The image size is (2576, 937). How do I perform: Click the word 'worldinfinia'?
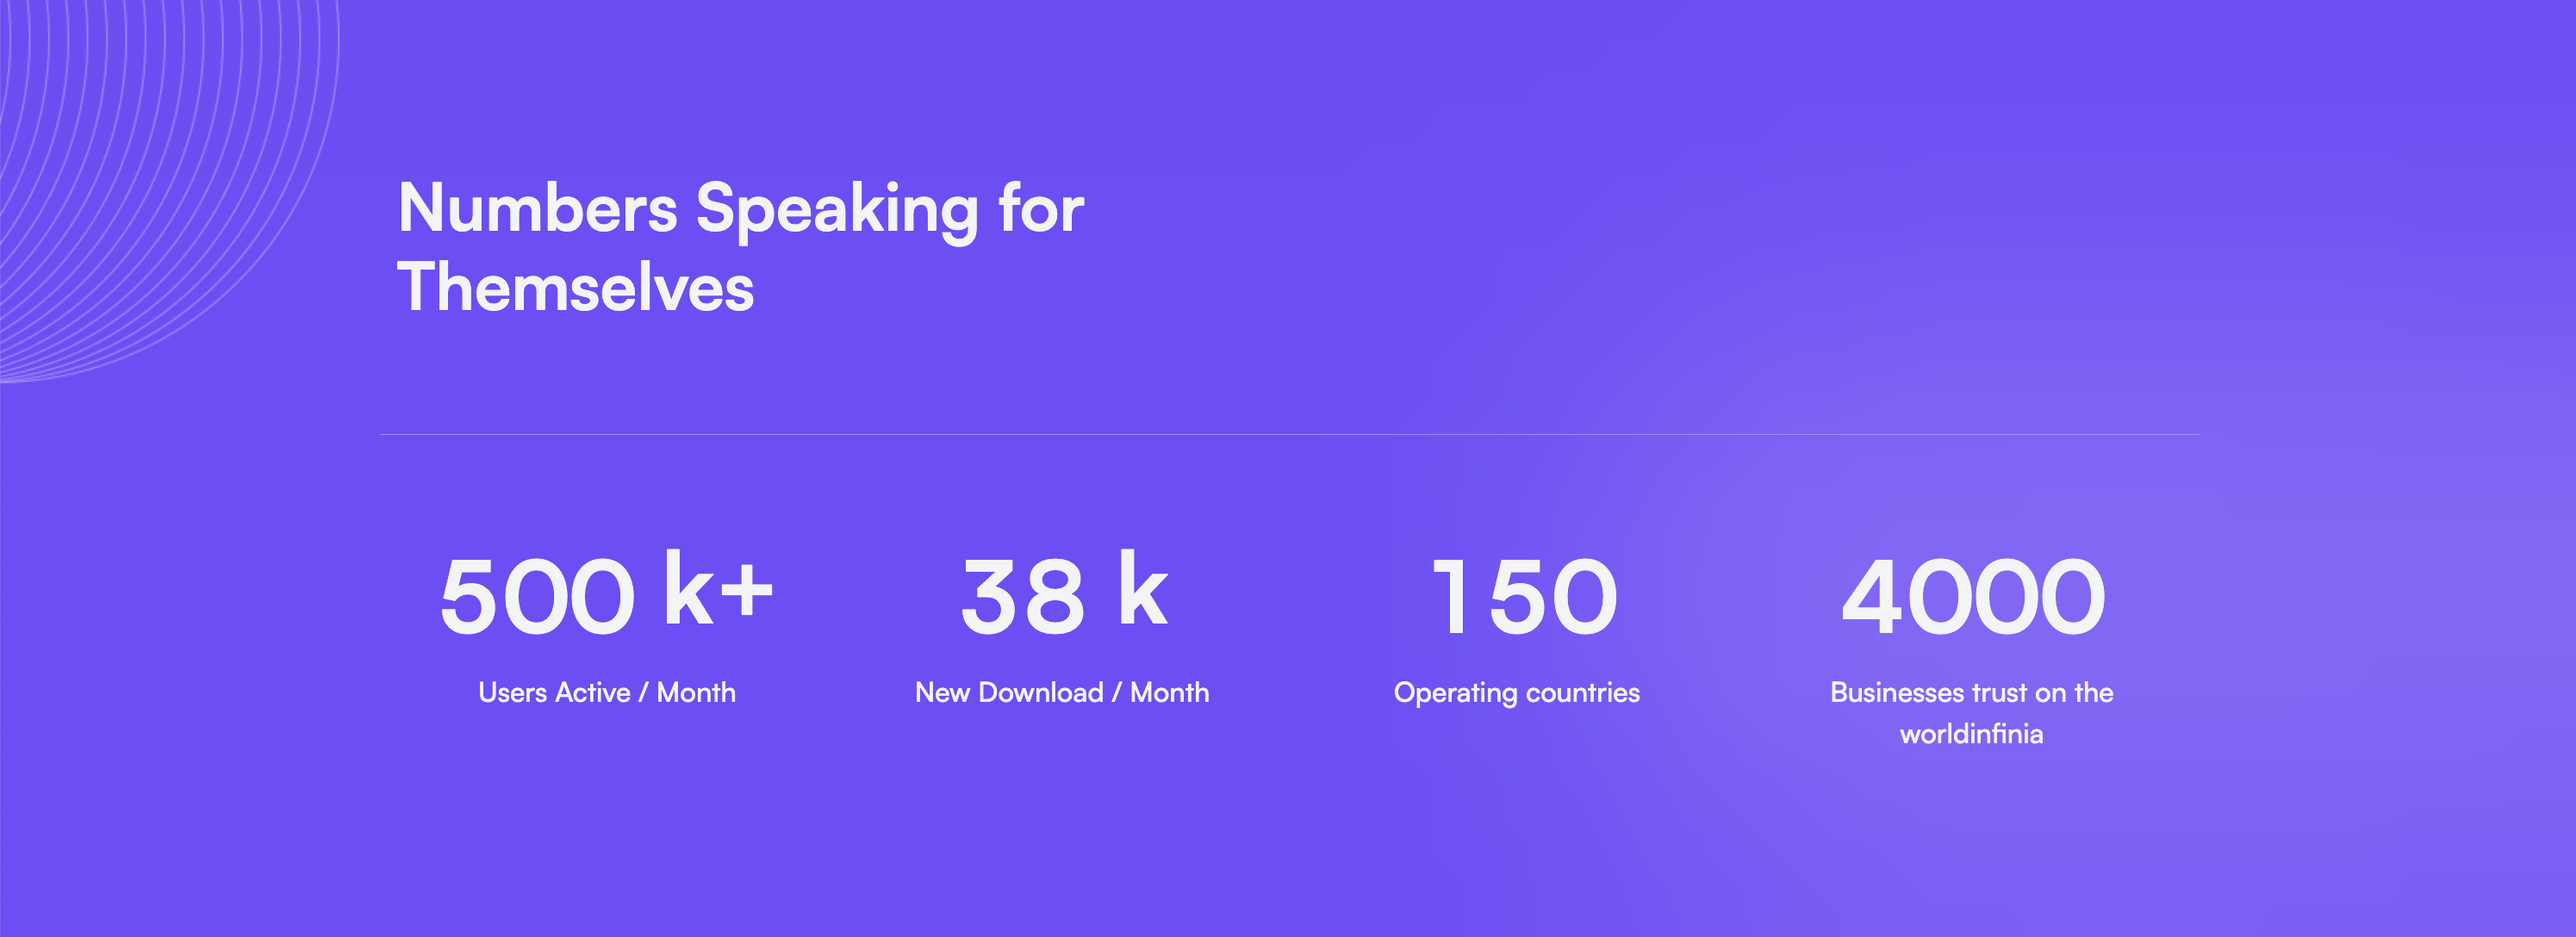tap(1971, 734)
